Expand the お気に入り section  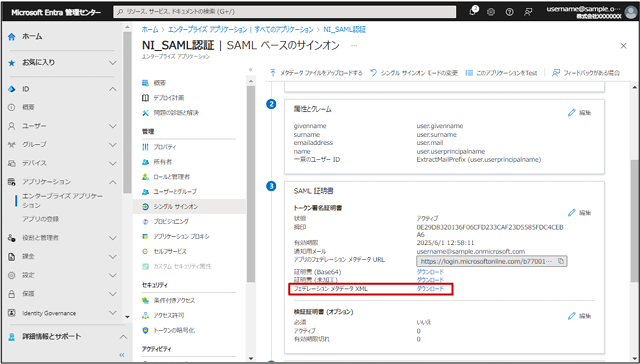113,63
